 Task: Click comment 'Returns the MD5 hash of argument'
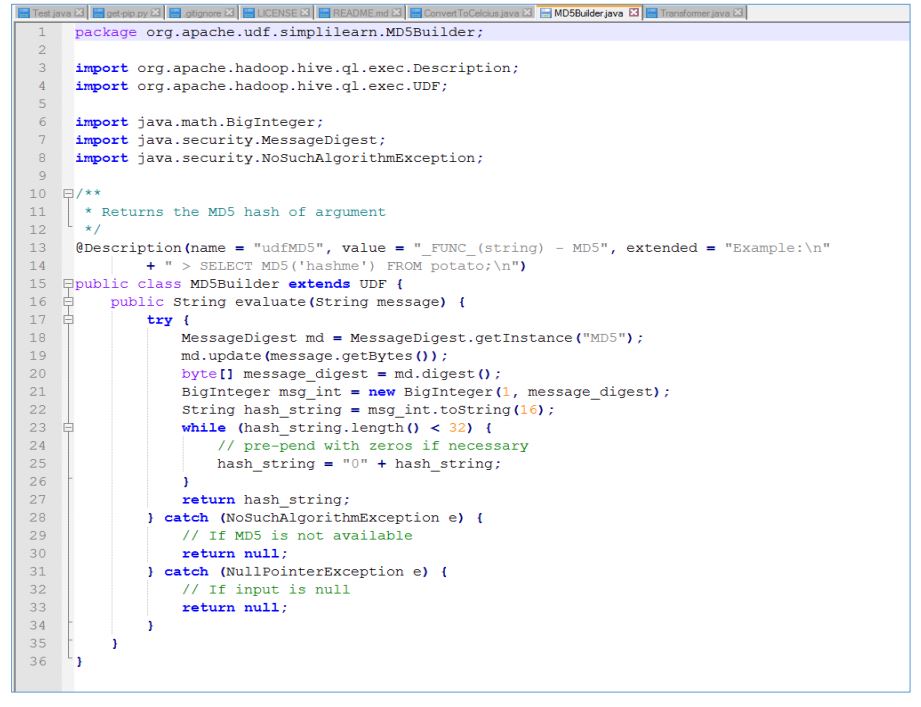tap(243, 212)
